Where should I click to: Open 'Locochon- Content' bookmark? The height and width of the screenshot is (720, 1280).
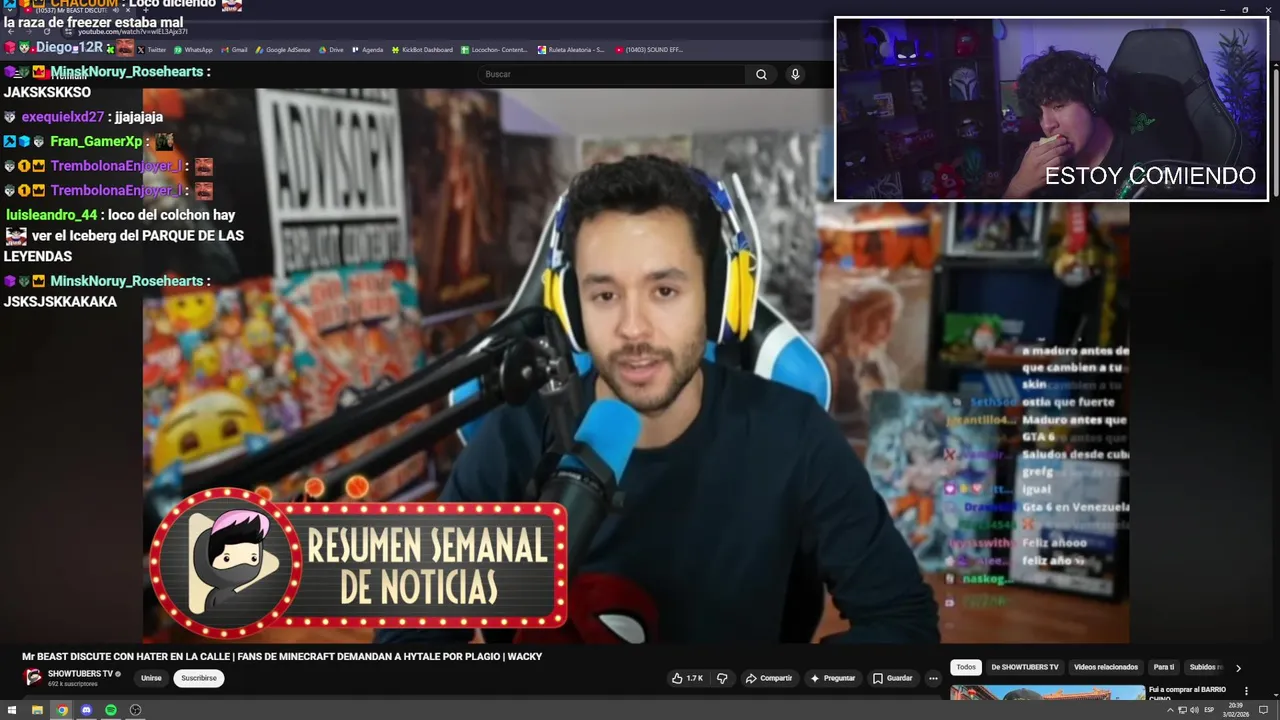[494, 50]
